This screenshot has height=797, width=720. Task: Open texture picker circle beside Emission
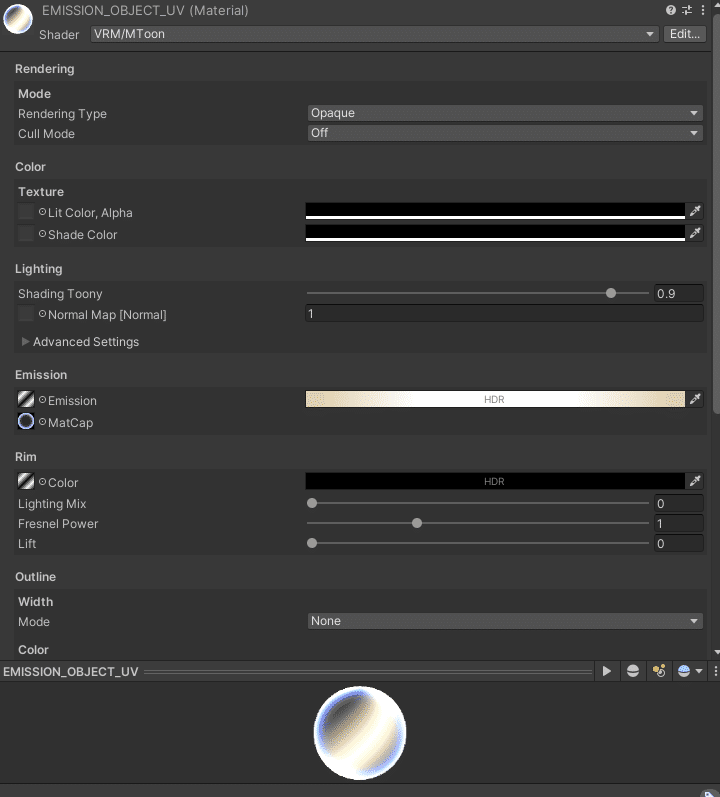43,400
